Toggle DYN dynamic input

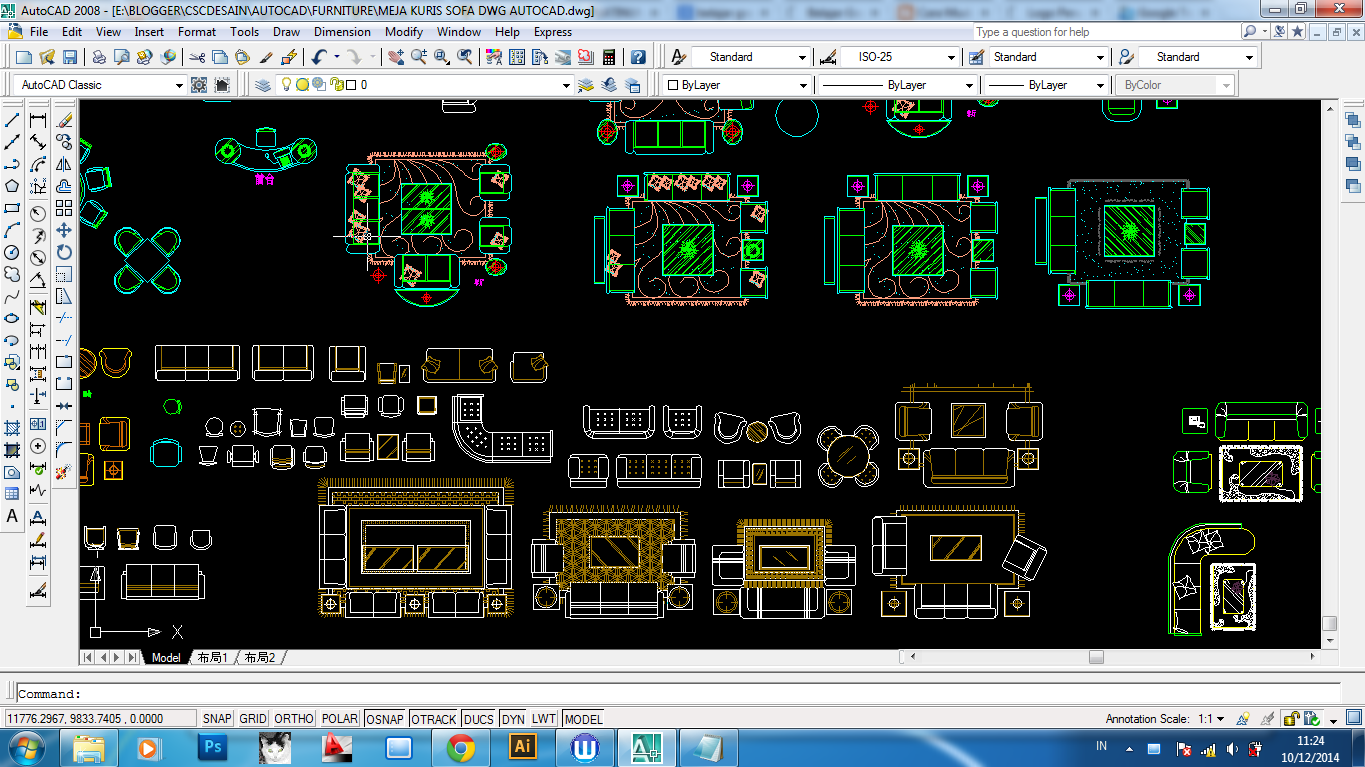click(x=513, y=719)
